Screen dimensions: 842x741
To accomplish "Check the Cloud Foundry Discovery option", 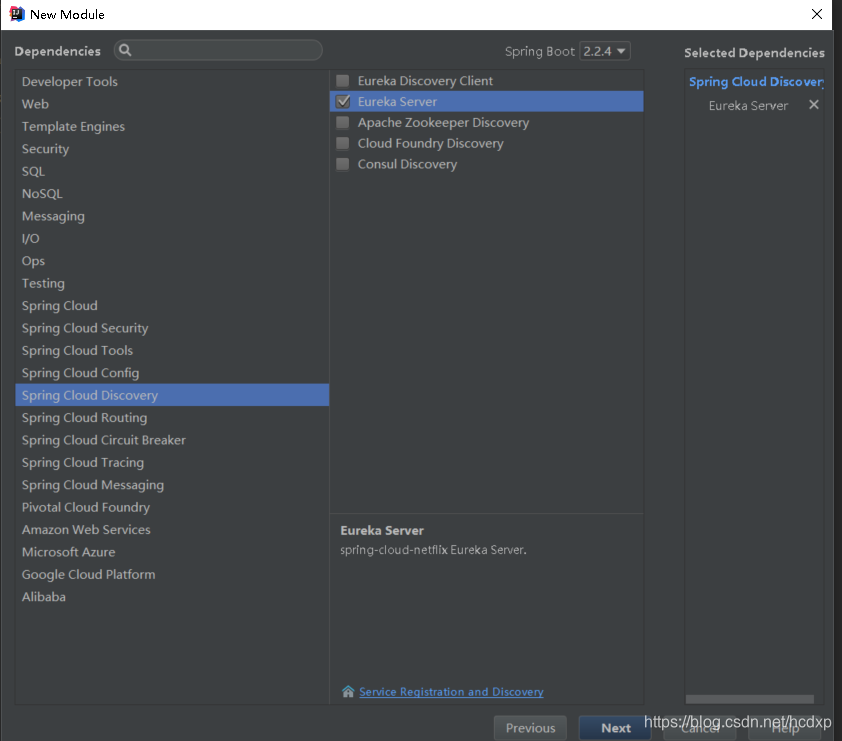I will point(343,143).
